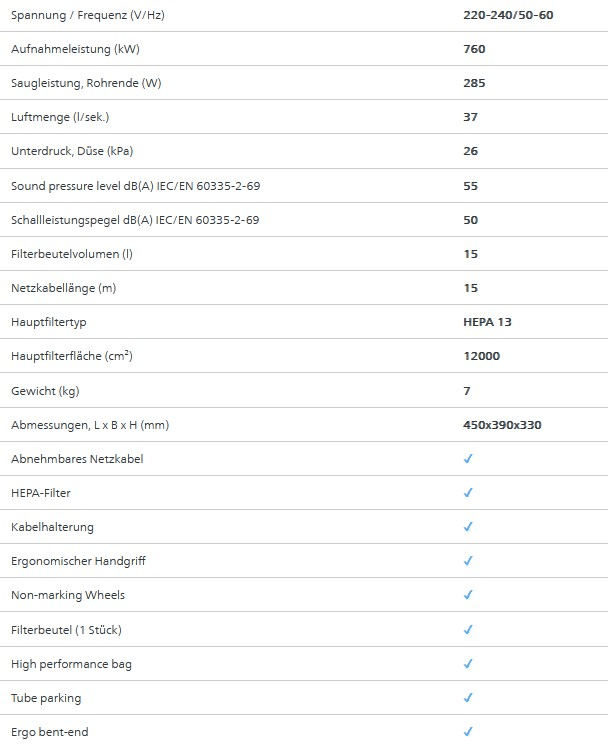Click the Kabelhalterung checkmark icon
This screenshot has height=746, width=608.
(468, 527)
